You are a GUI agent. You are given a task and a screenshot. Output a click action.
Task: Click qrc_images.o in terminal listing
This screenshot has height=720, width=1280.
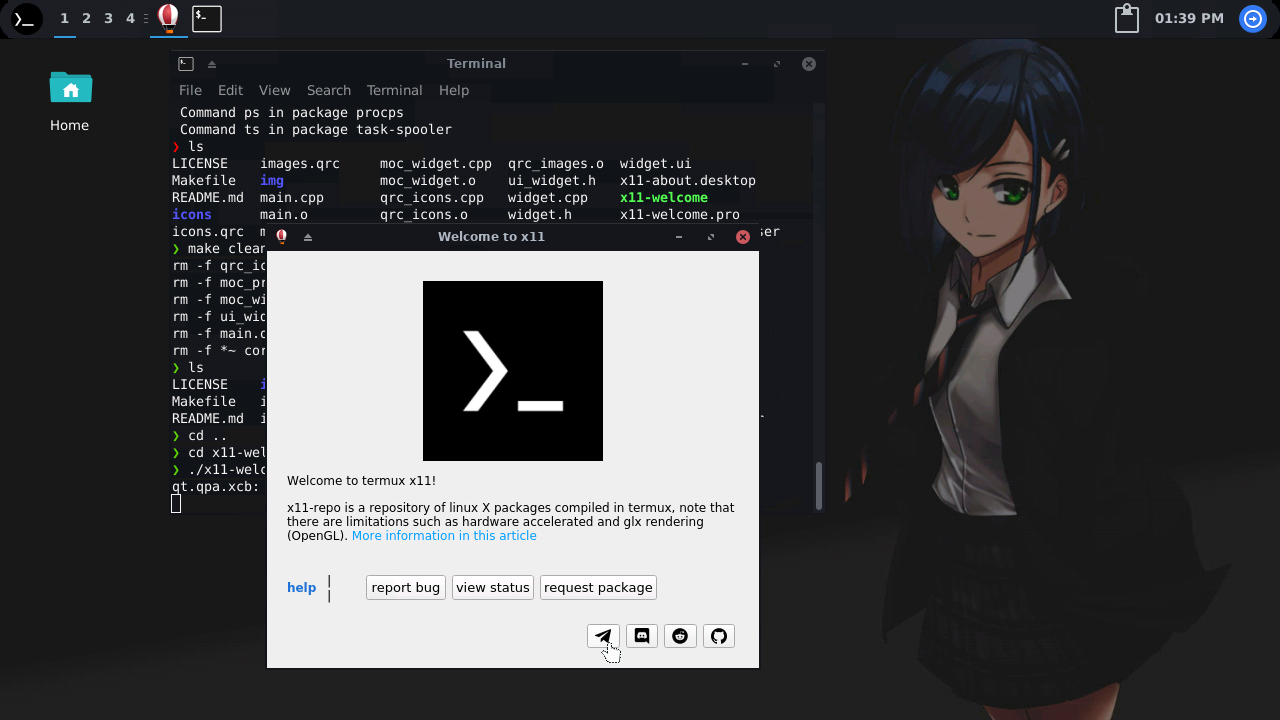point(556,164)
